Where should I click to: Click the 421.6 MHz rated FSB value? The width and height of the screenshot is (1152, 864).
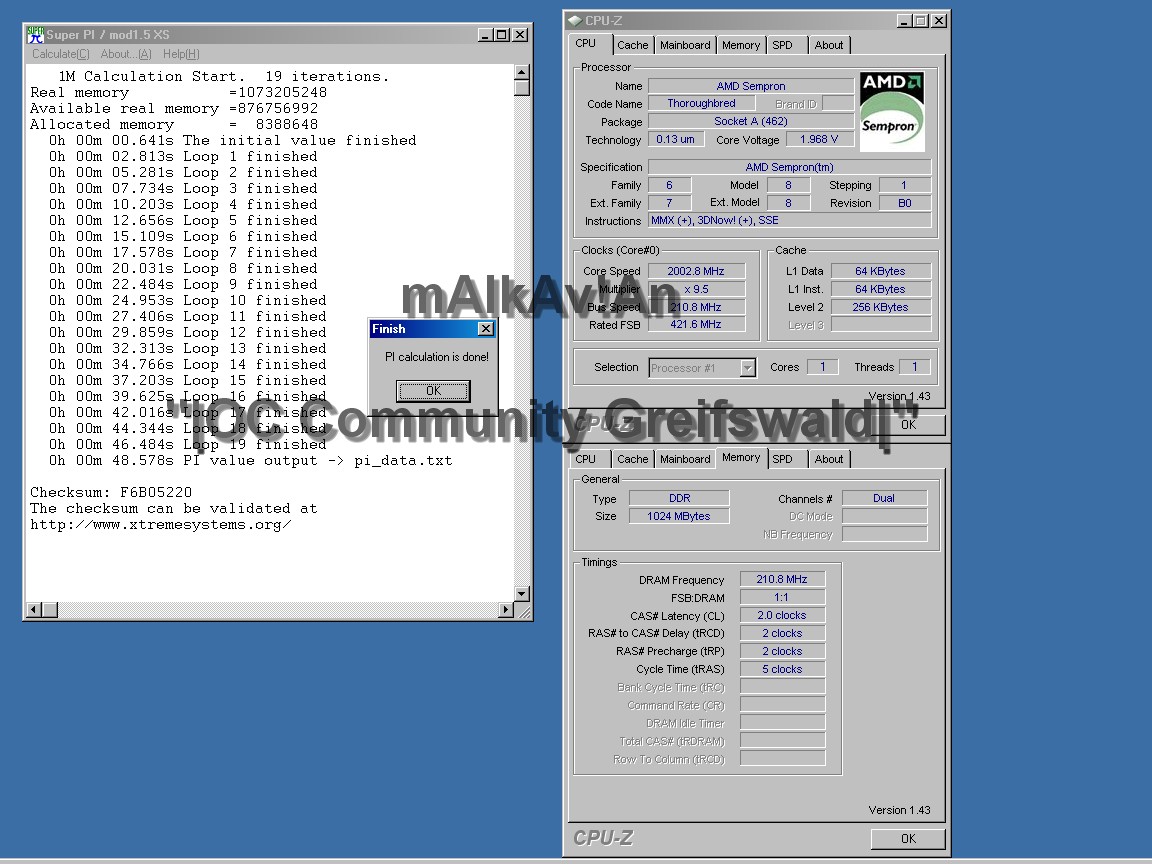[696, 324]
